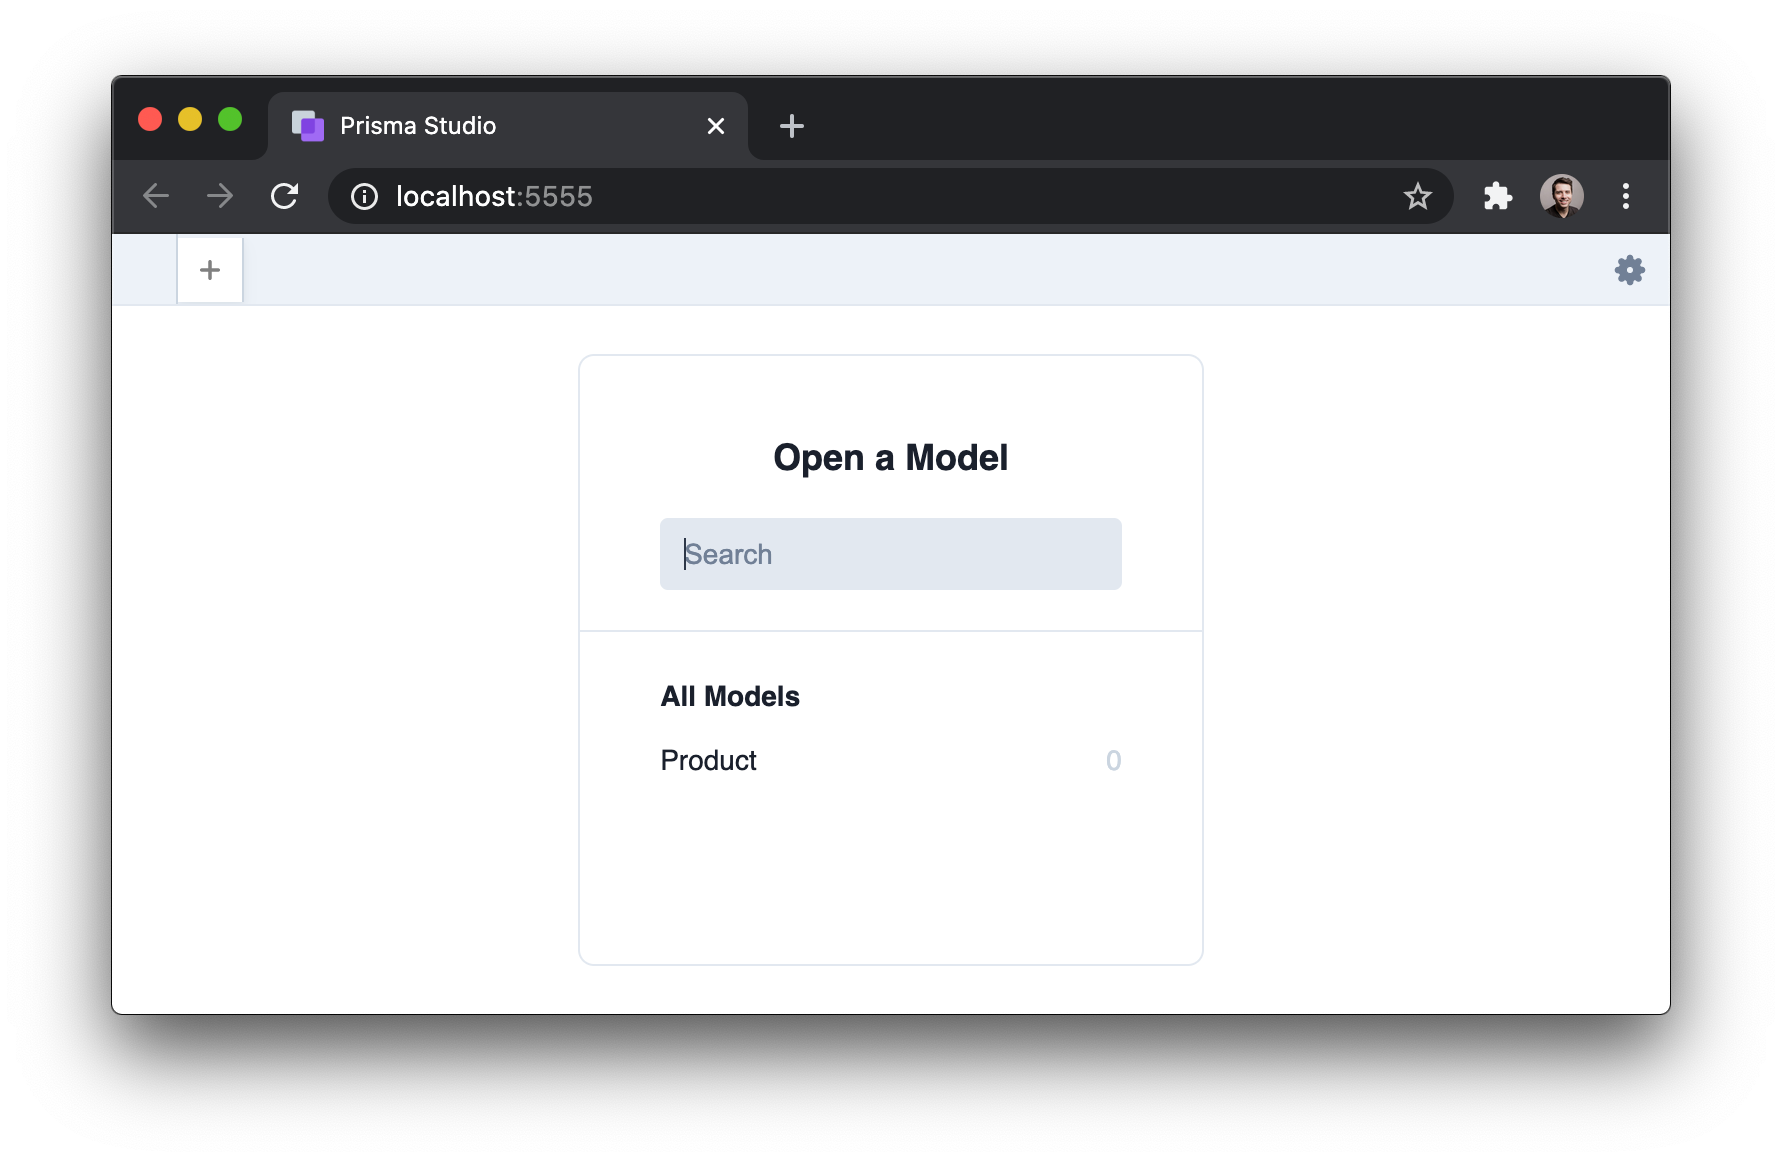Bookmark the page with the star icon
Screen dimensions: 1782x1162
point(1417,196)
